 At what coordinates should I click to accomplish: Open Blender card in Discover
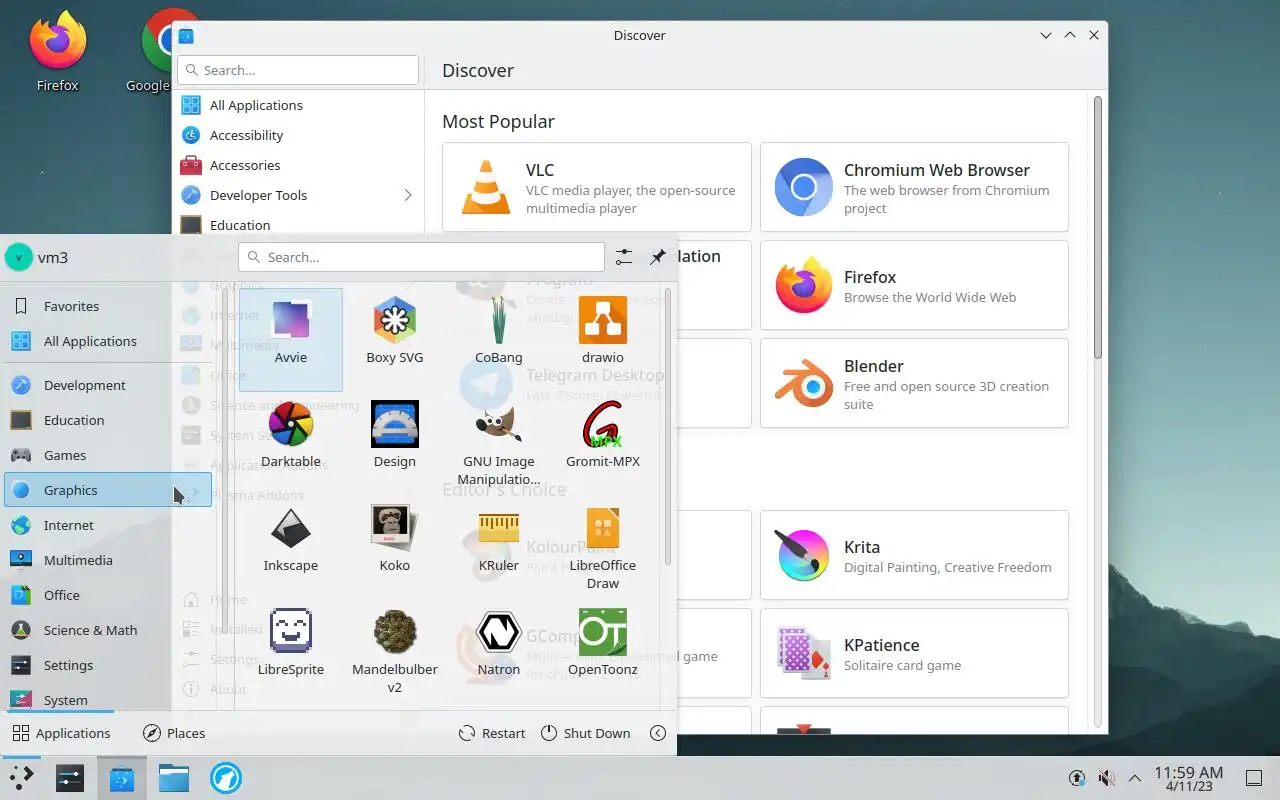coord(914,383)
